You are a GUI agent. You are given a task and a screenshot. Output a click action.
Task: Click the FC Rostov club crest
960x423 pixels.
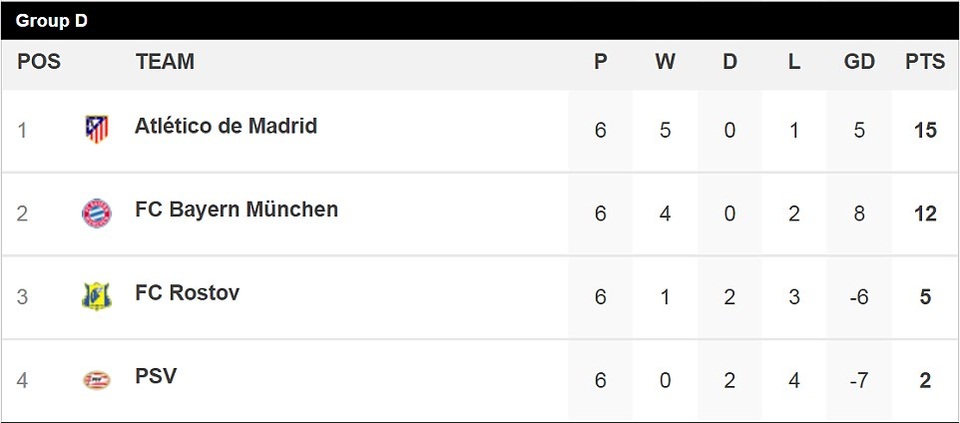pos(96,296)
